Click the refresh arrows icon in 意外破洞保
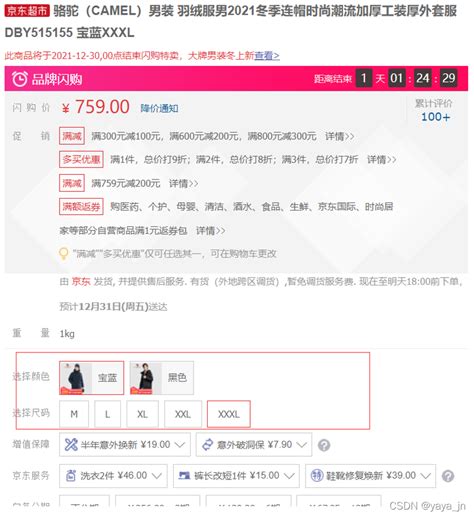 [207, 445]
